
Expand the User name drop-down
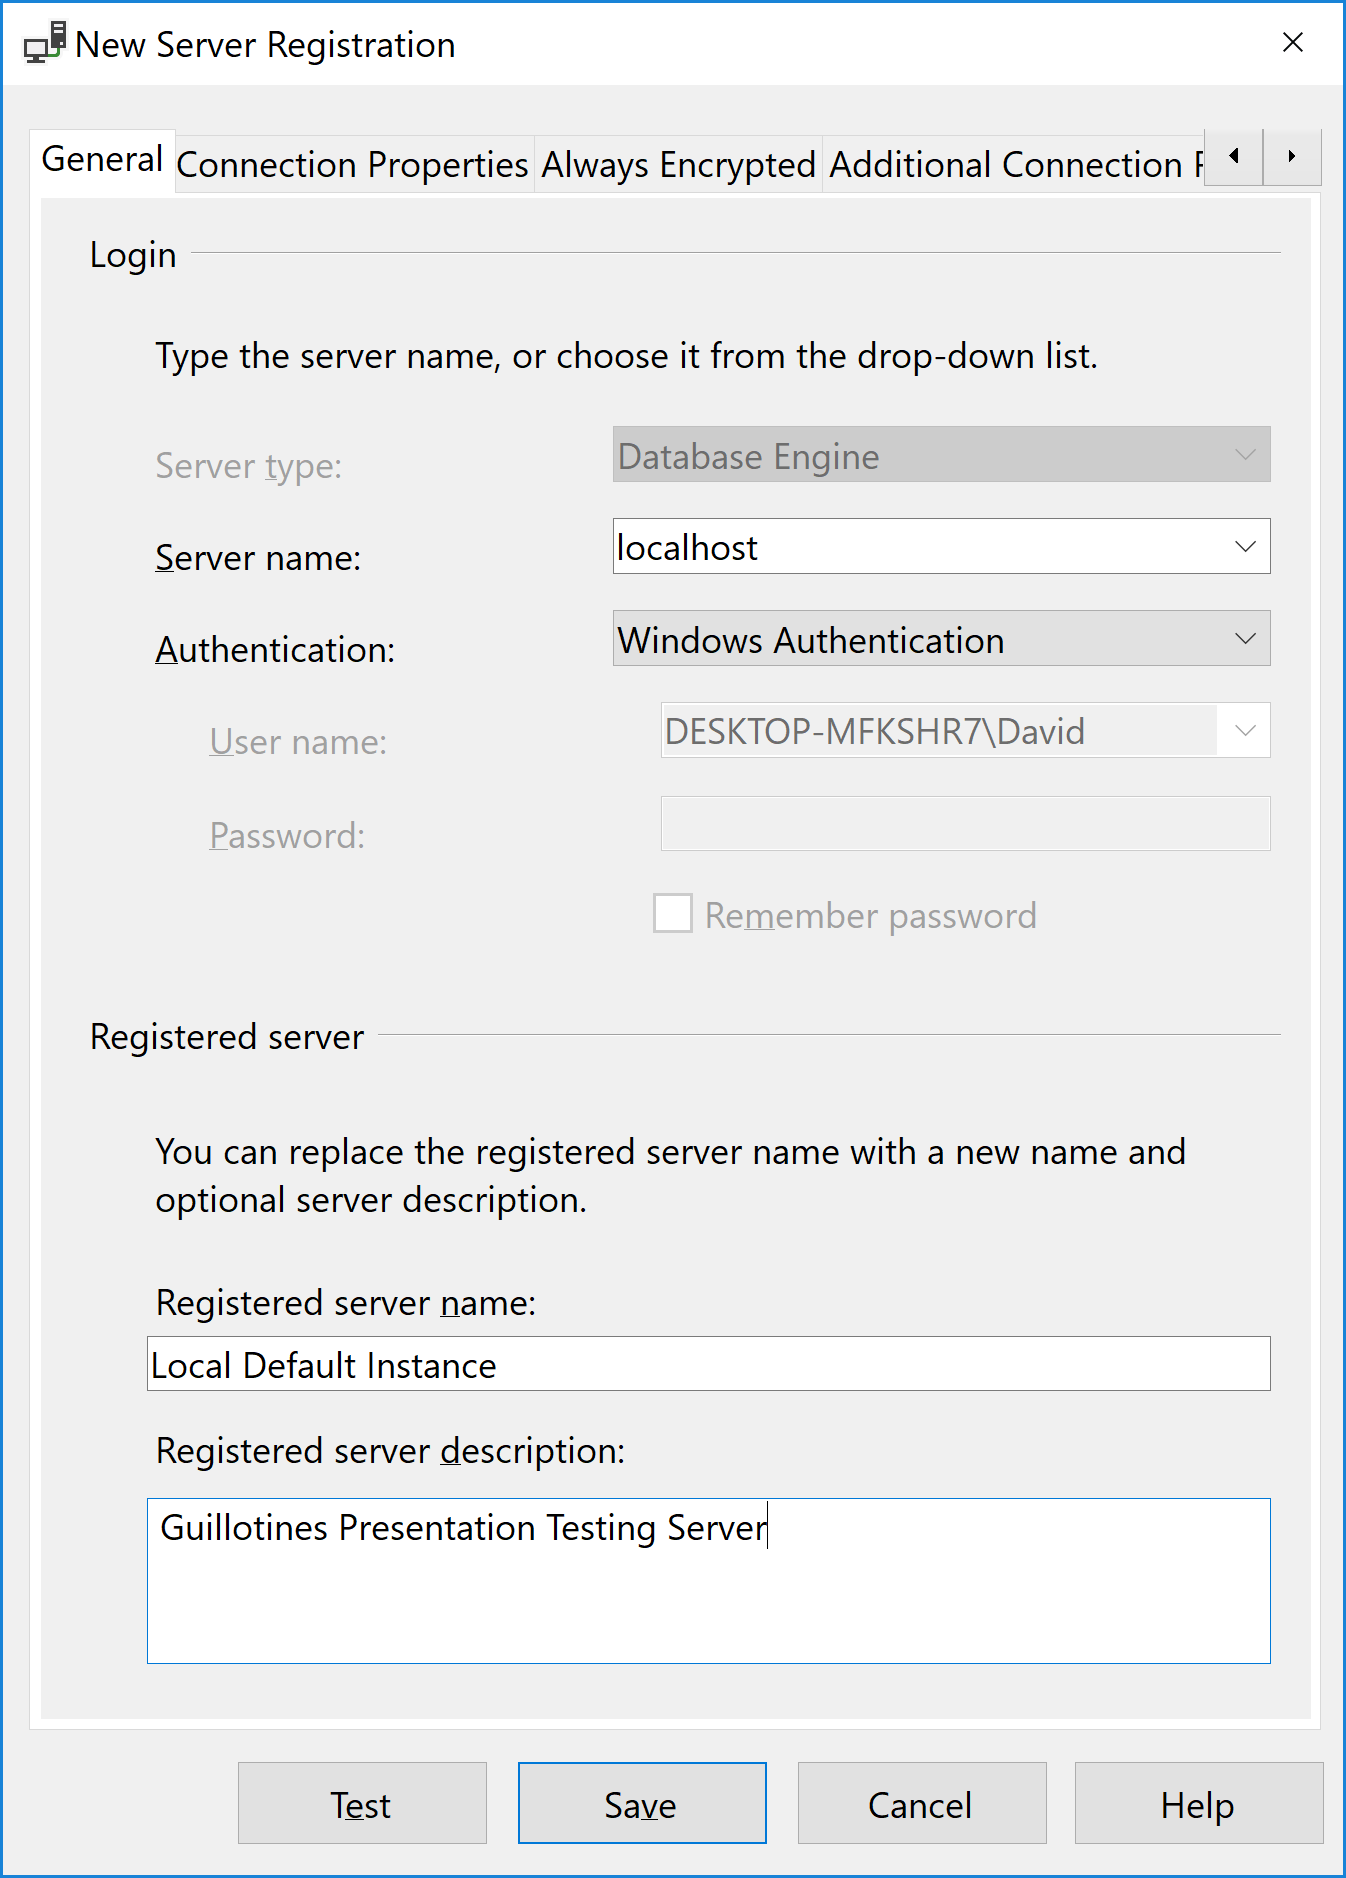[1244, 731]
